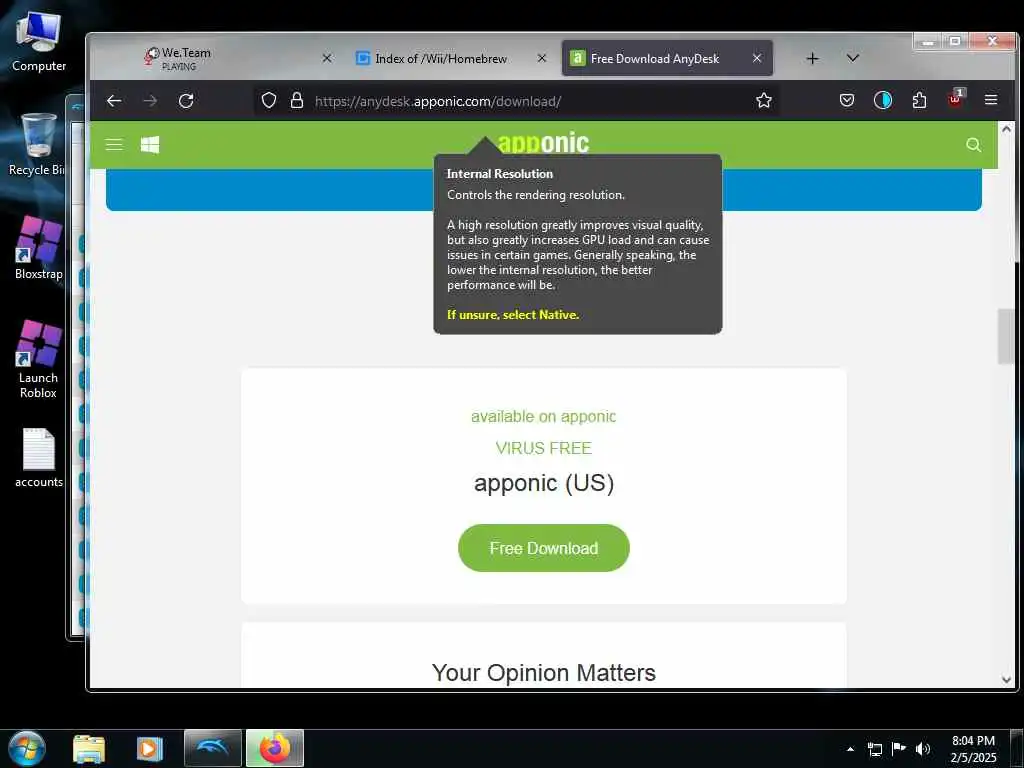Viewport: 1024px width, 768px height.
Task: Close the We.Team tab
Action: pyautogui.click(x=327, y=58)
